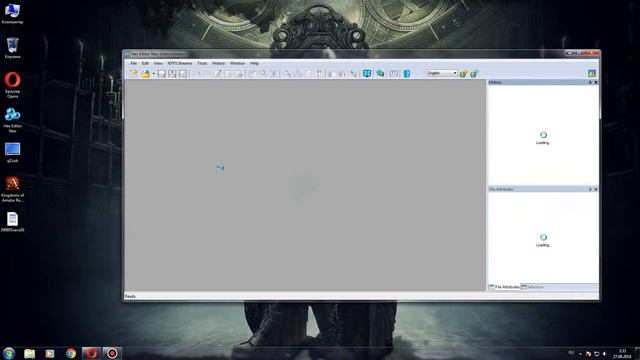The image size is (640, 360).
Task: Click the icon at toolbar's far right
Action: pos(592,73)
